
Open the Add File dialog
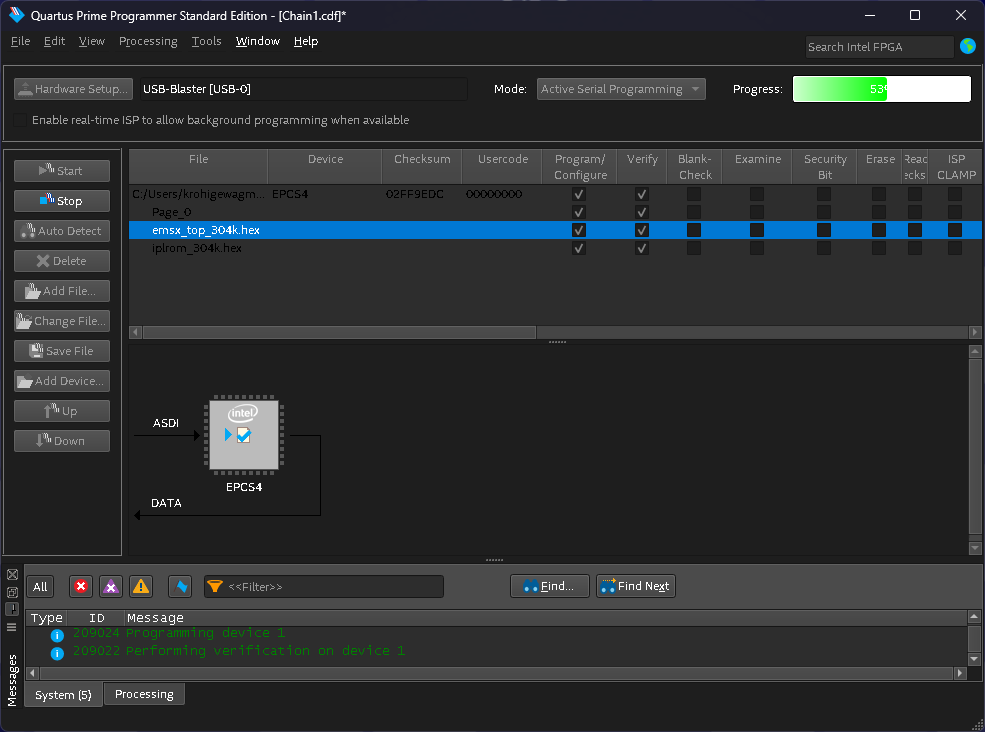pyautogui.click(x=62, y=291)
